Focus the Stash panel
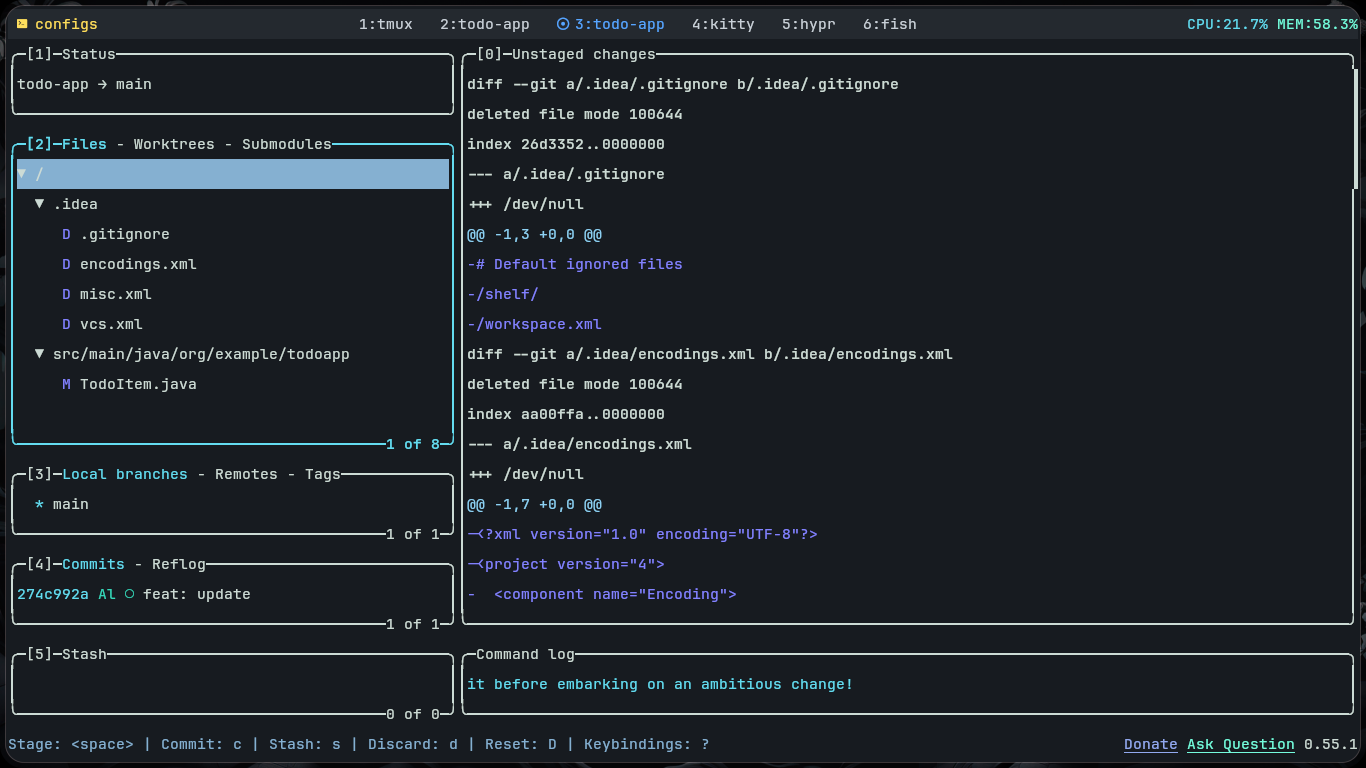This screenshot has width=1366, height=768. (x=232, y=684)
